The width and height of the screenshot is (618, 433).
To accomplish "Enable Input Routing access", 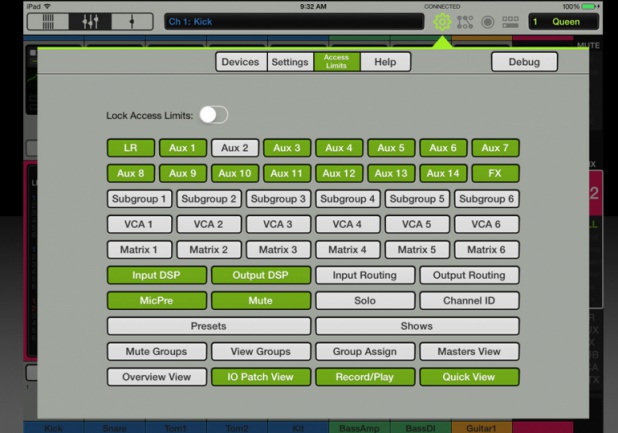I will click(x=365, y=275).
